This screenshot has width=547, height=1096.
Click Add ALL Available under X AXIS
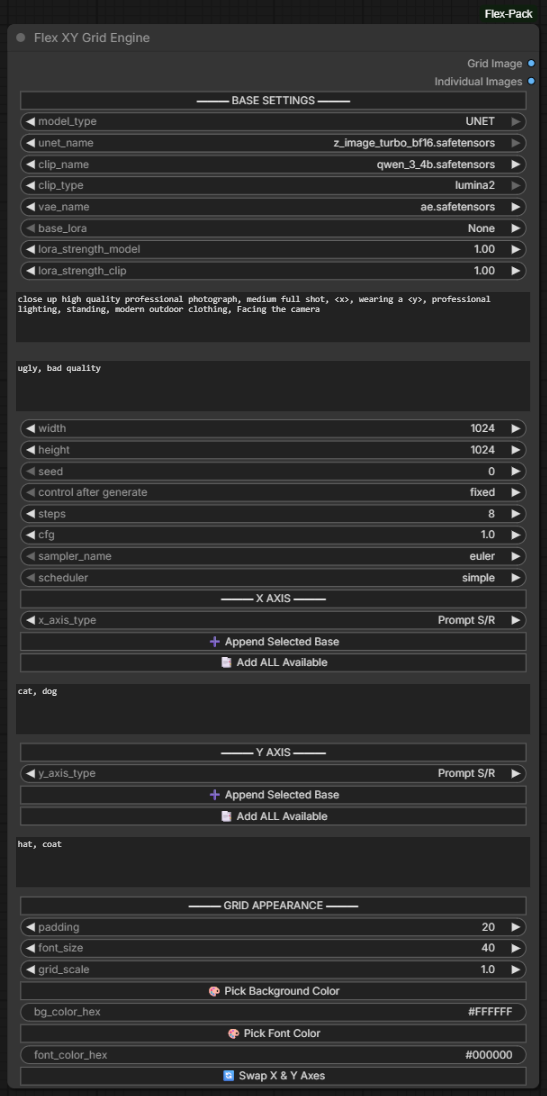pyautogui.click(x=273, y=663)
